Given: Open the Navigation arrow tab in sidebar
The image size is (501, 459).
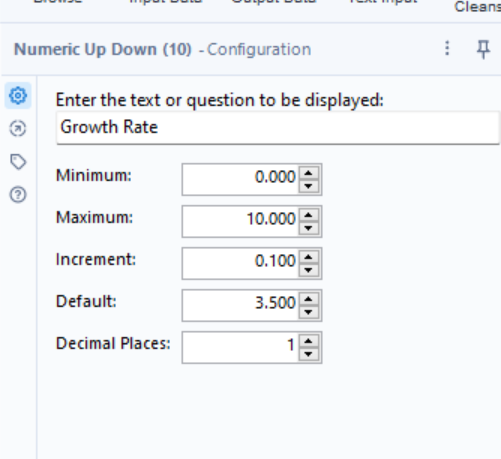Looking at the screenshot, I should (x=18, y=128).
